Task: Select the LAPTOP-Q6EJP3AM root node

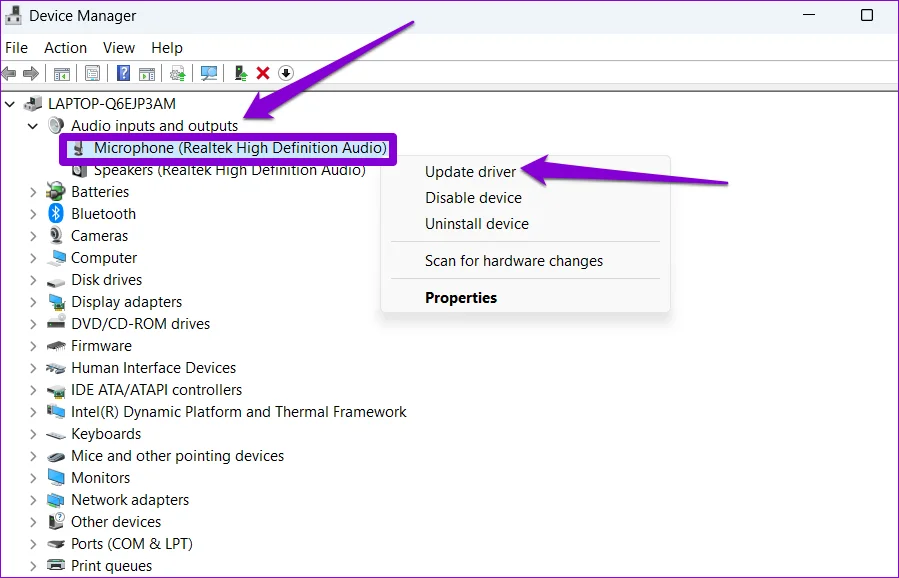Action: pos(111,104)
